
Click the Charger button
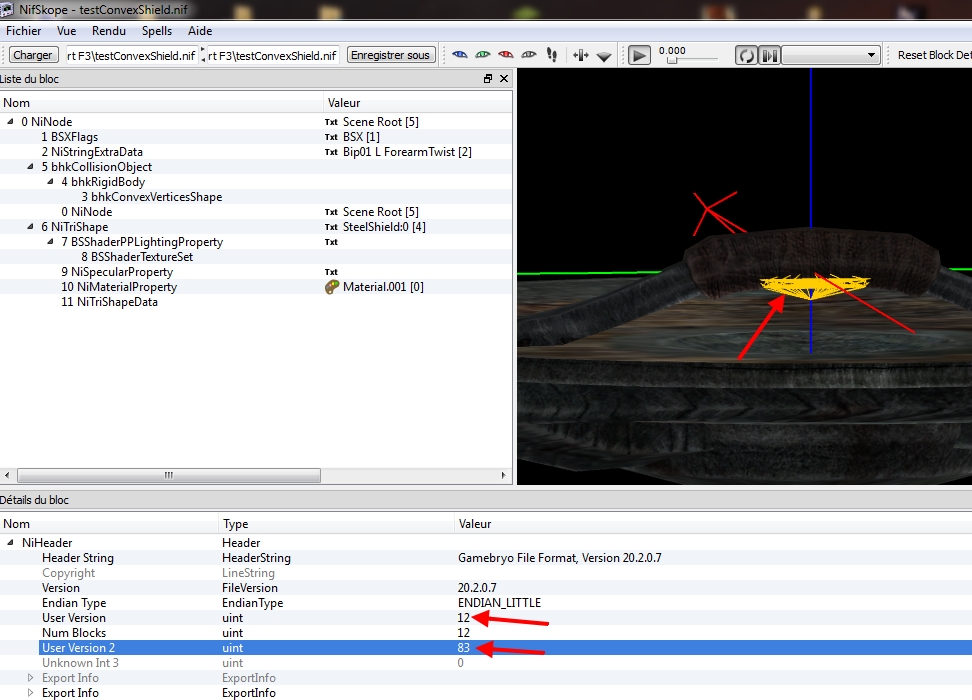(34, 55)
